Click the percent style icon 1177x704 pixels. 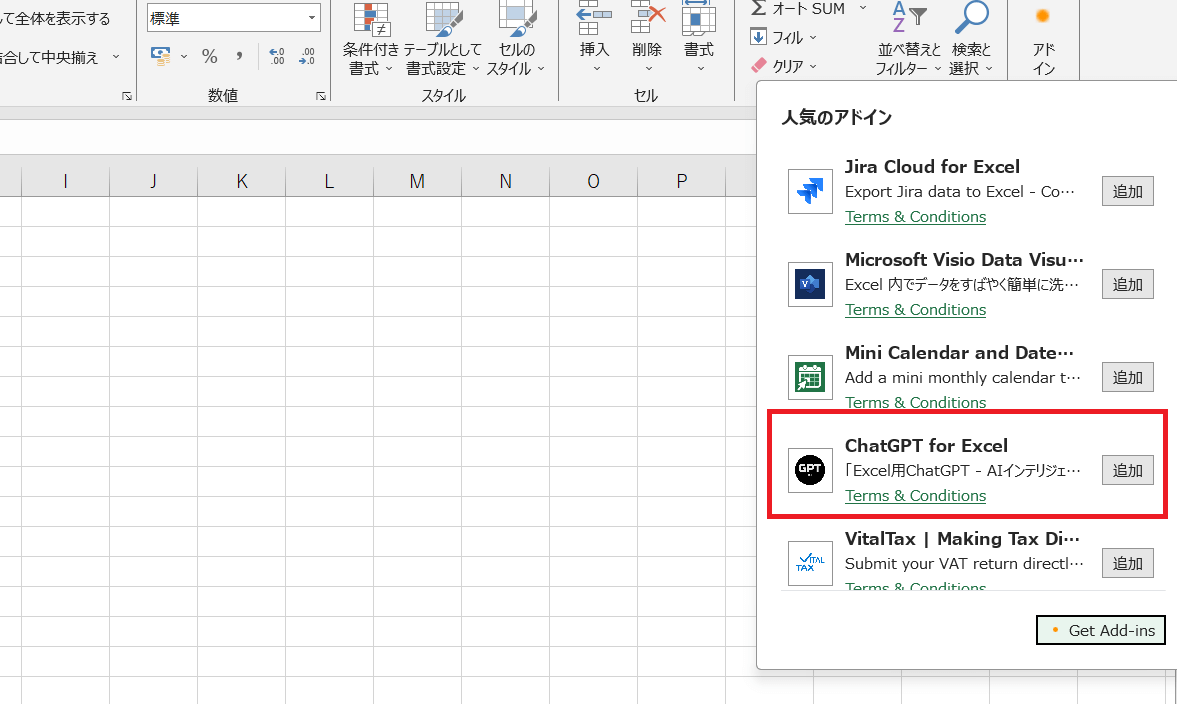click(x=209, y=56)
